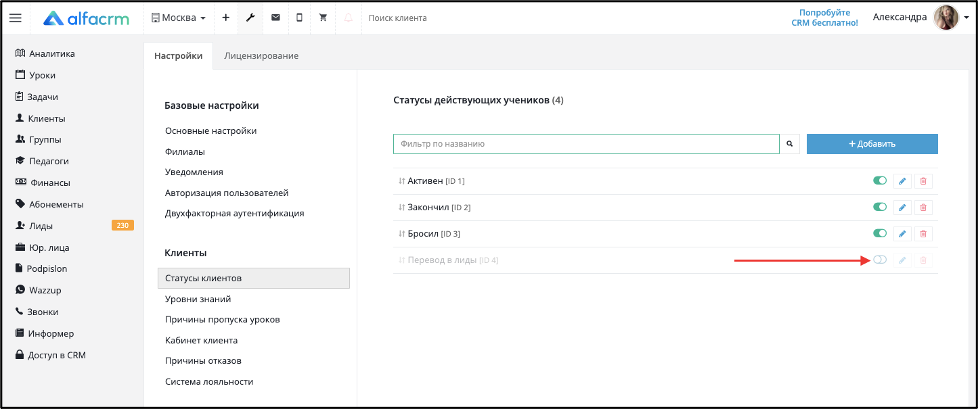Open Звонки in the sidebar

click(37, 311)
